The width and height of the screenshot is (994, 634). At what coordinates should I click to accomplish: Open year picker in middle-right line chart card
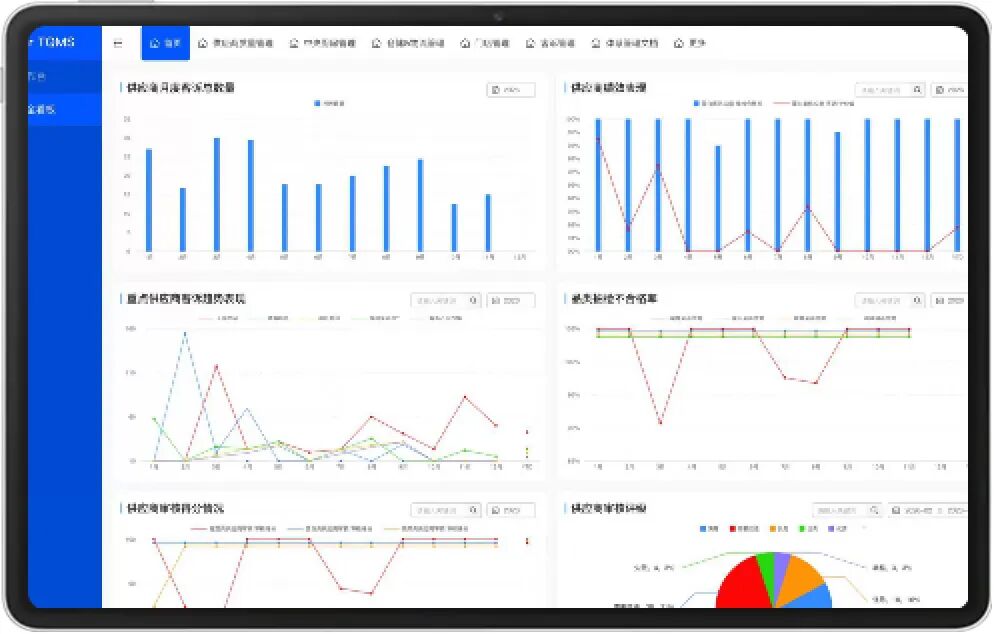pos(949,300)
